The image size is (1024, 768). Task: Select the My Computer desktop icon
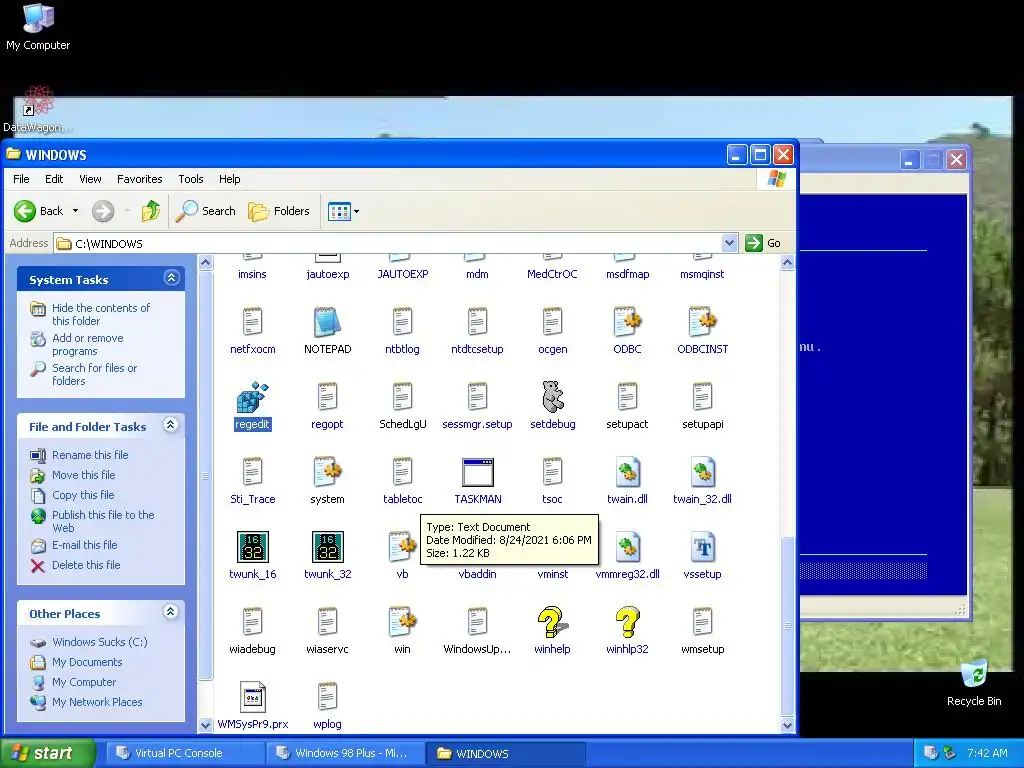pos(38,27)
